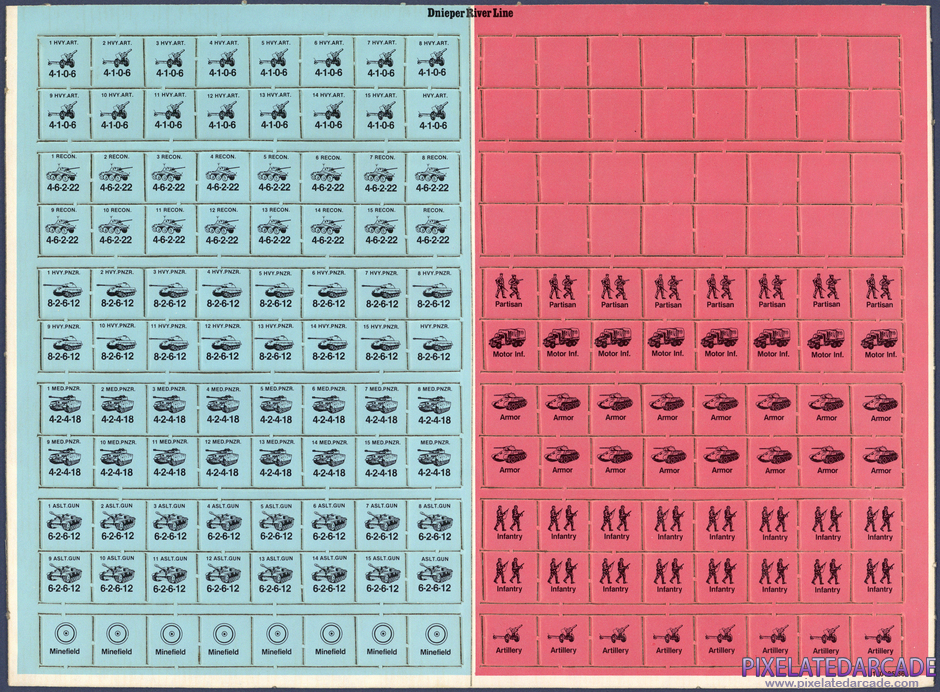Select the 1 HVY.ART. counter

click(x=64, y=60)
